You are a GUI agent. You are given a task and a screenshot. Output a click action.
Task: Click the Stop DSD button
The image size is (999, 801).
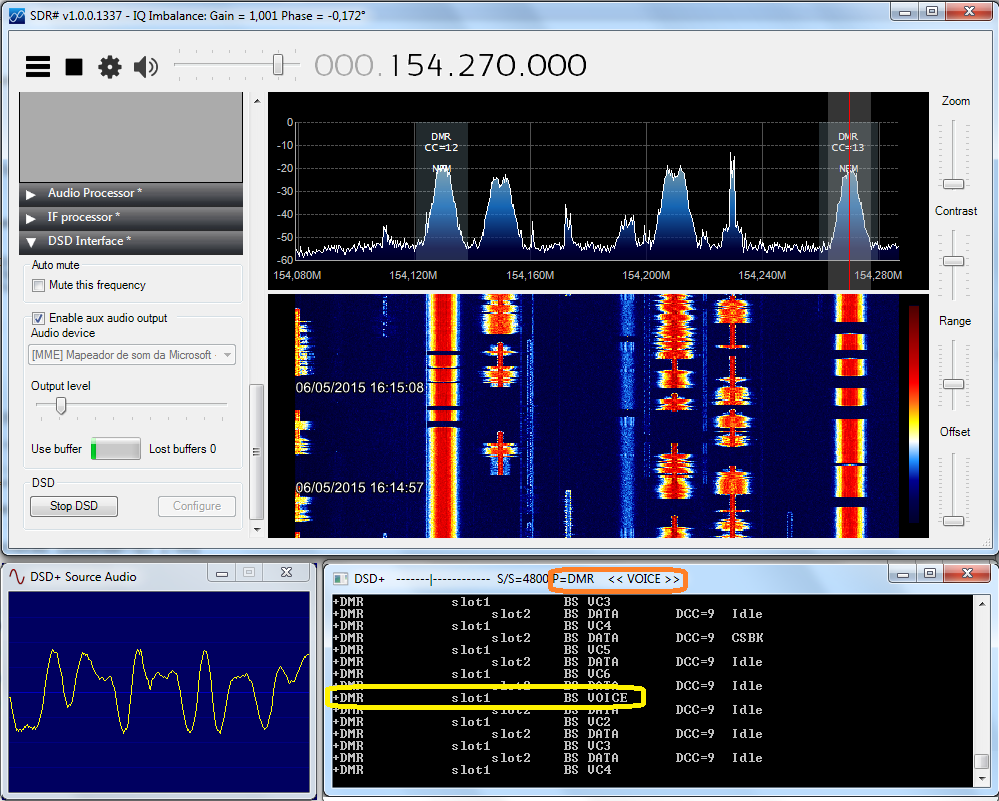point(74,506)
